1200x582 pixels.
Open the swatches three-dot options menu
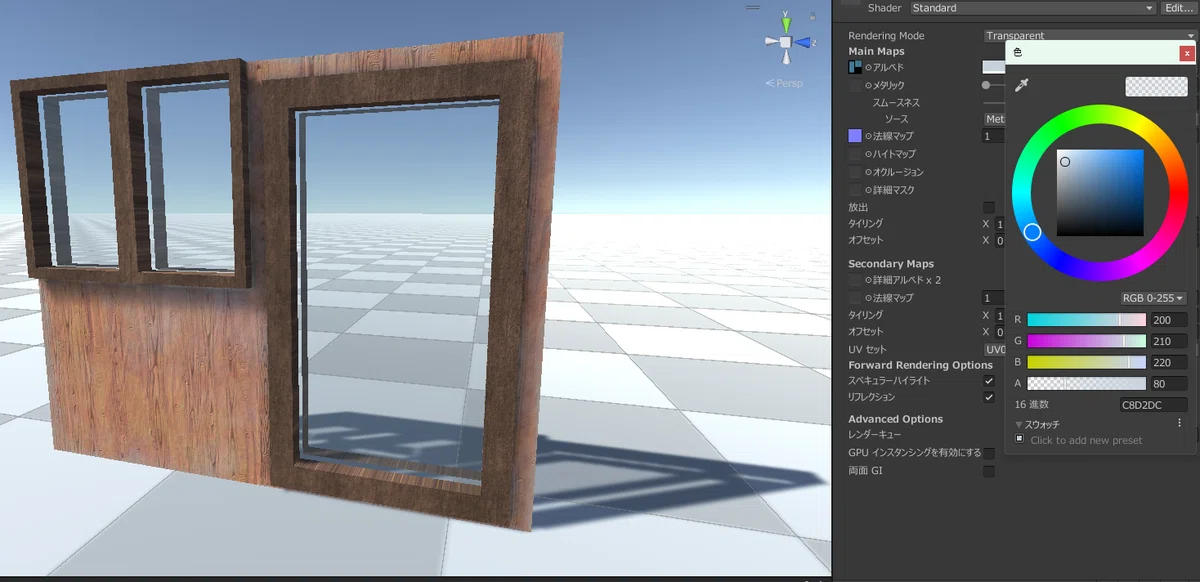coord(1180,423)
